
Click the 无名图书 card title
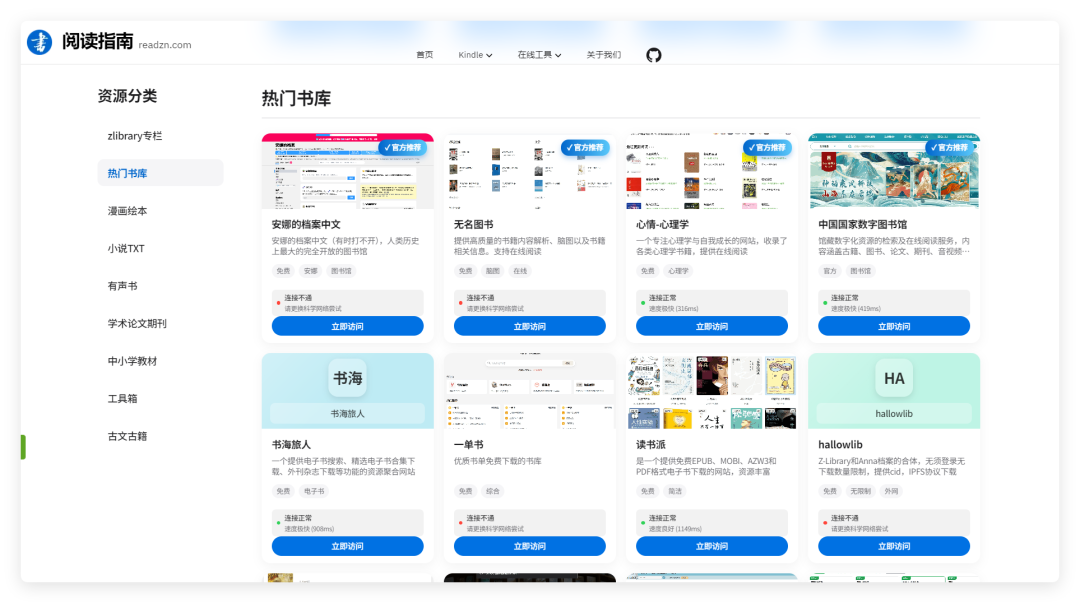(x=474, y=225)
